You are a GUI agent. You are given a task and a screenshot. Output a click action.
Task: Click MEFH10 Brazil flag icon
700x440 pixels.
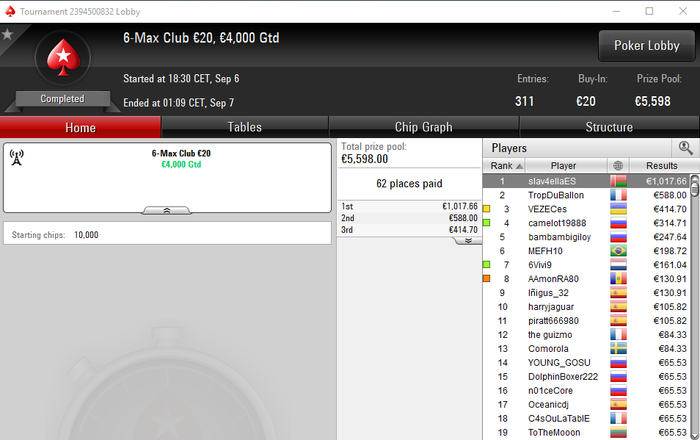click(618, 251)
